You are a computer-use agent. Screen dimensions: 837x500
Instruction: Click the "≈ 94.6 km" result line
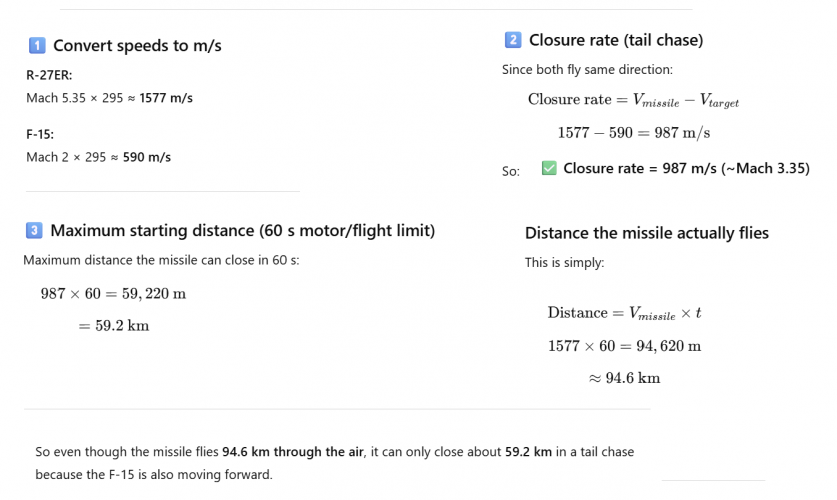coord(624,378)
